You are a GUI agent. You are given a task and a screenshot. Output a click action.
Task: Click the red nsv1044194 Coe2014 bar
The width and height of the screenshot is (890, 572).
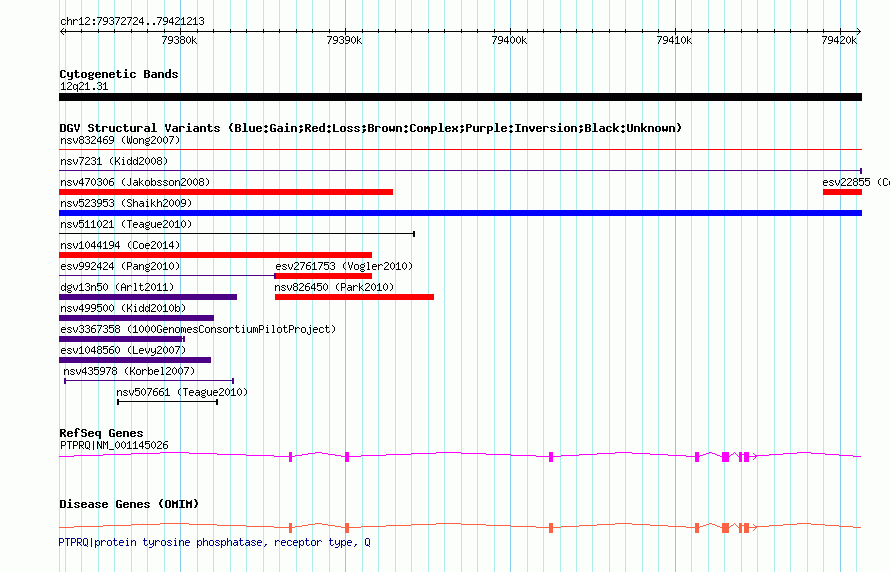pyautogui.click(x=216, y=255)
